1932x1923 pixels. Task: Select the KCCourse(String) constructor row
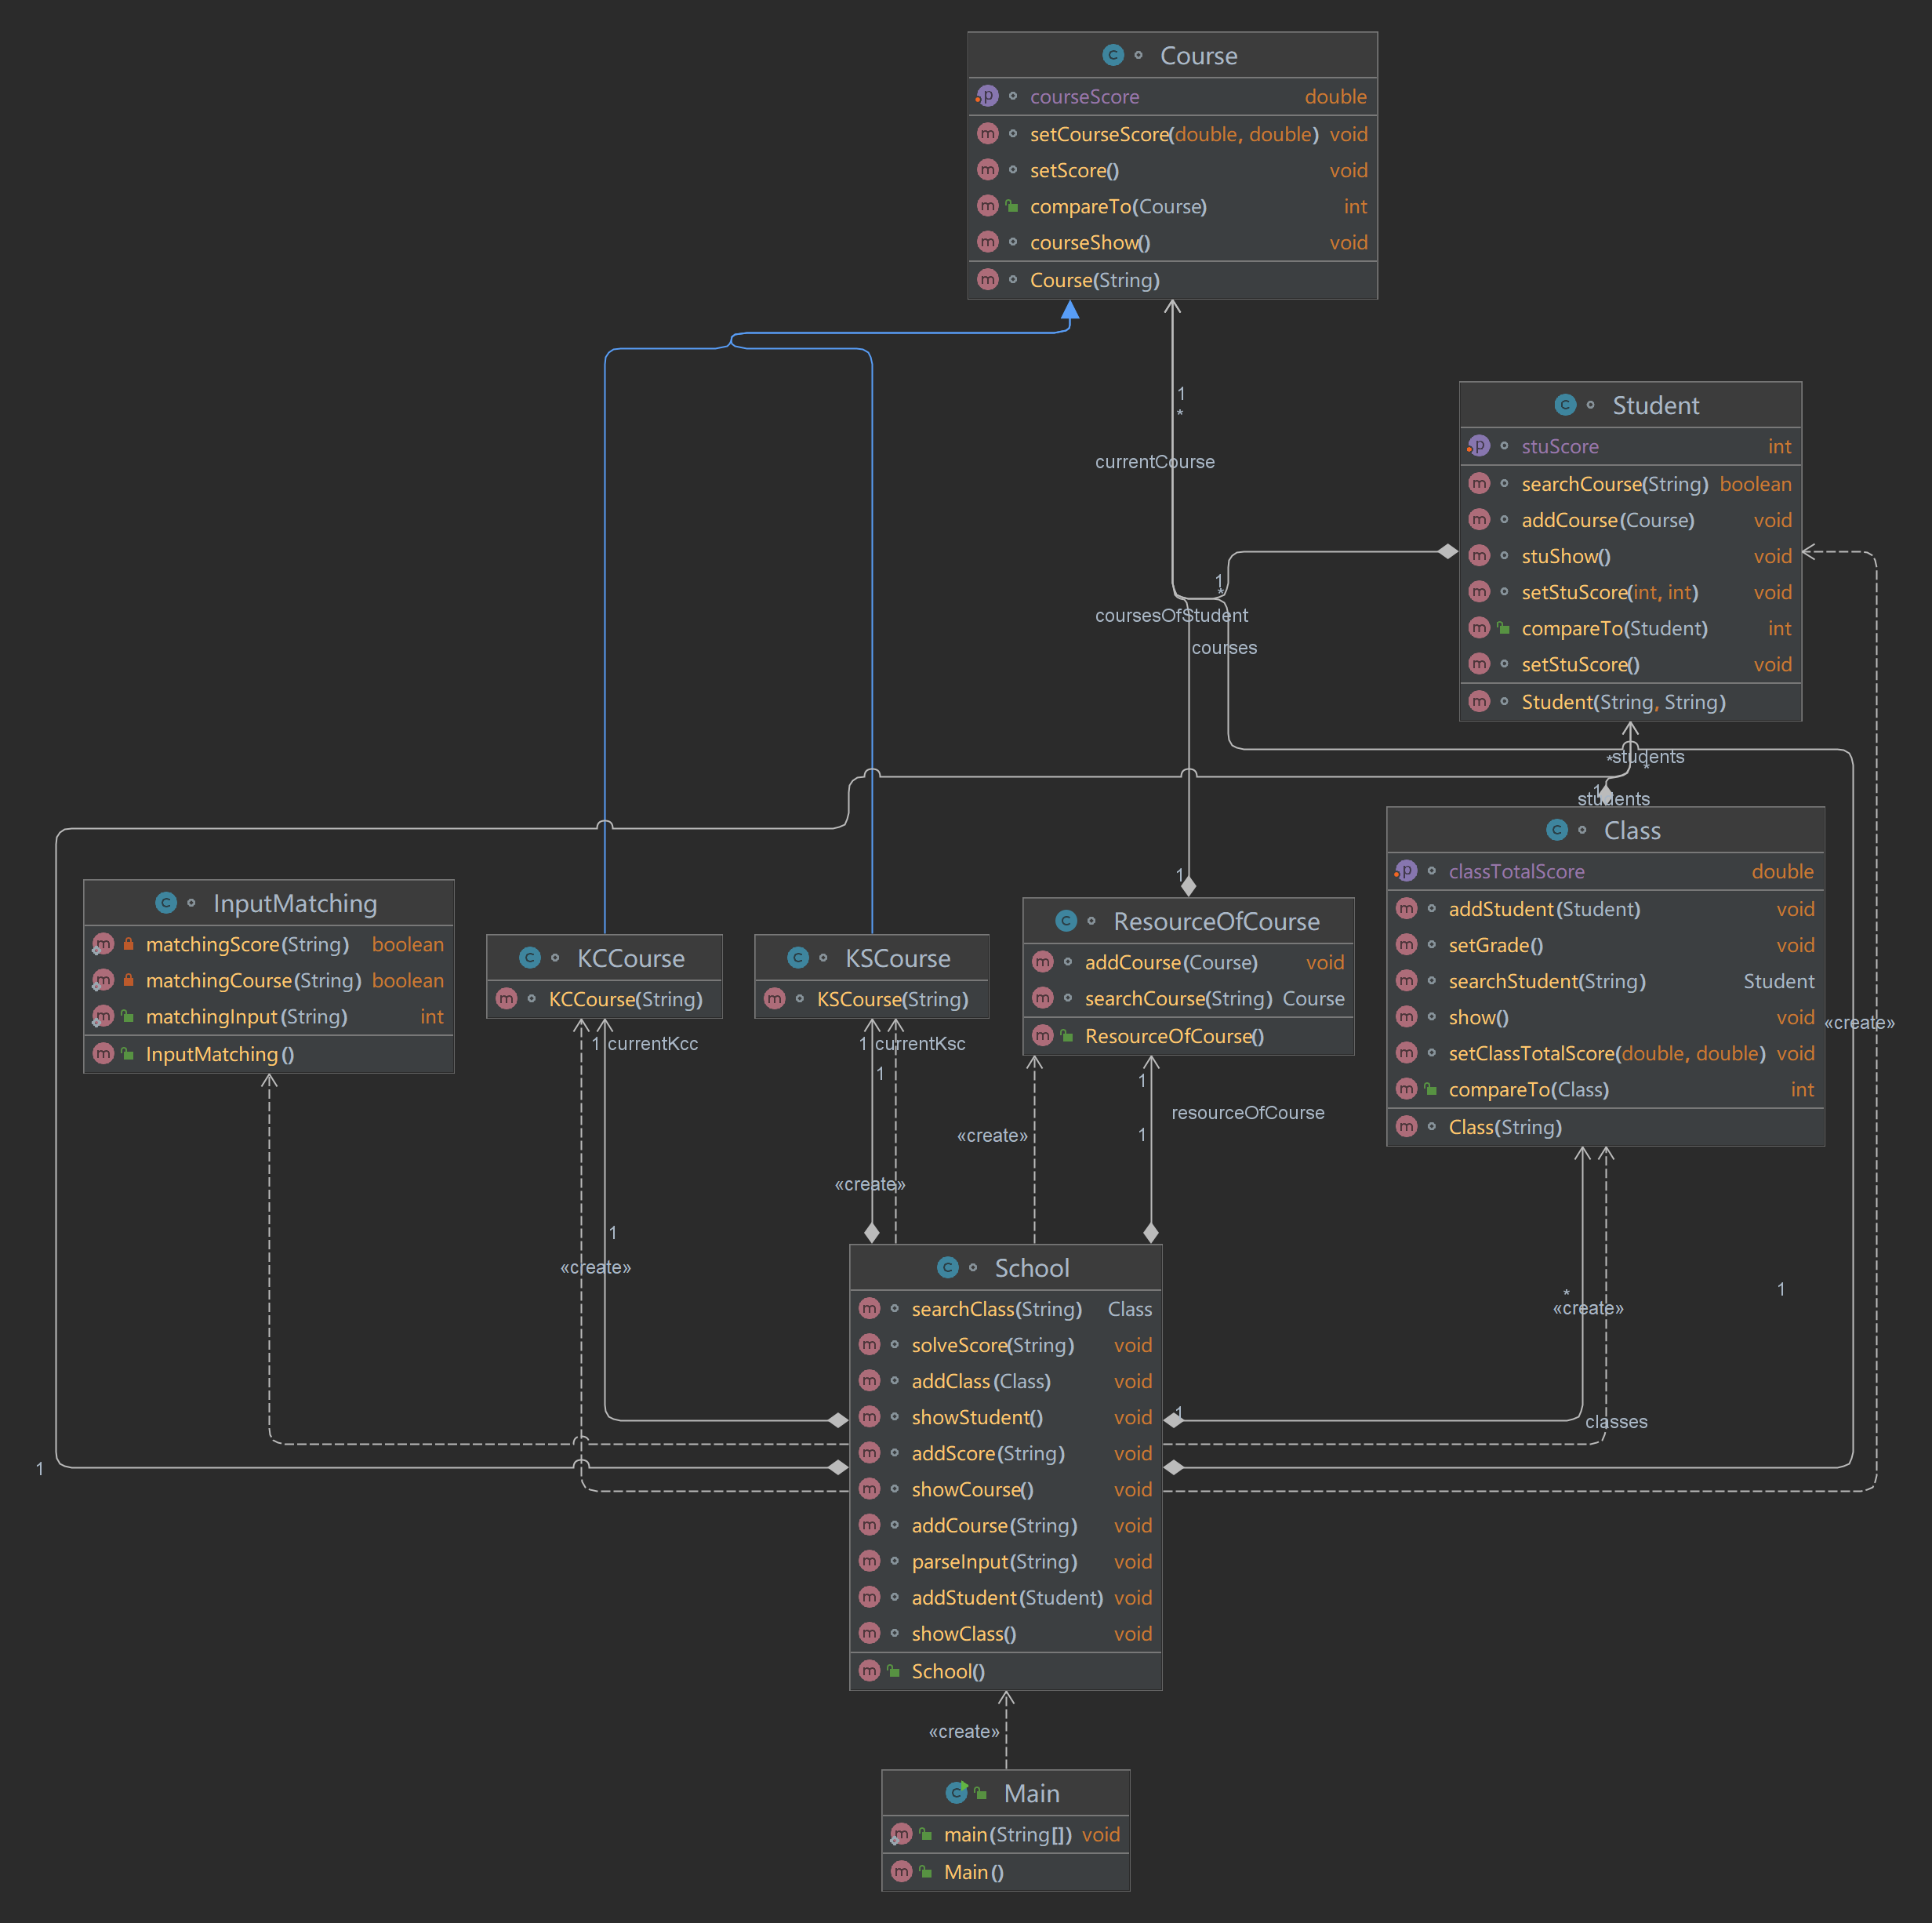[625, 999]
